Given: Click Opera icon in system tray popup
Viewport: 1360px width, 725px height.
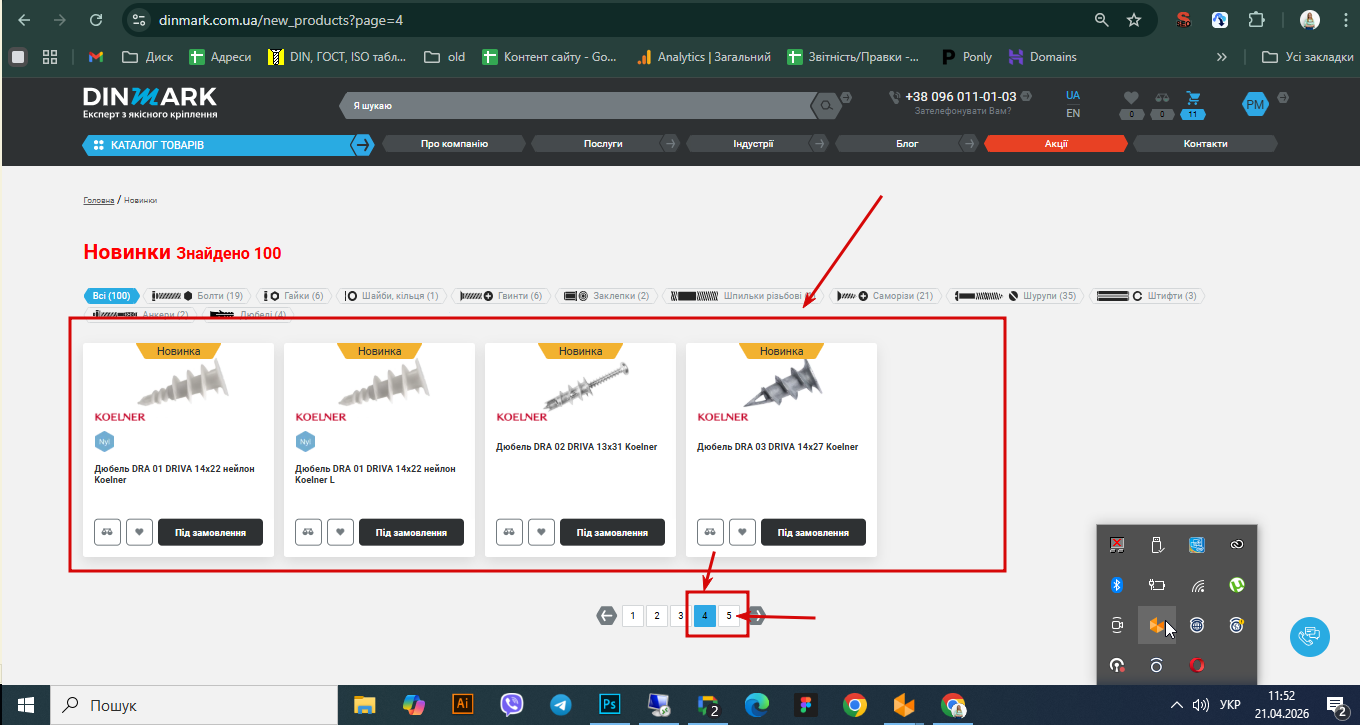Looking at the screenshot, I should (x=1196, y=665).
